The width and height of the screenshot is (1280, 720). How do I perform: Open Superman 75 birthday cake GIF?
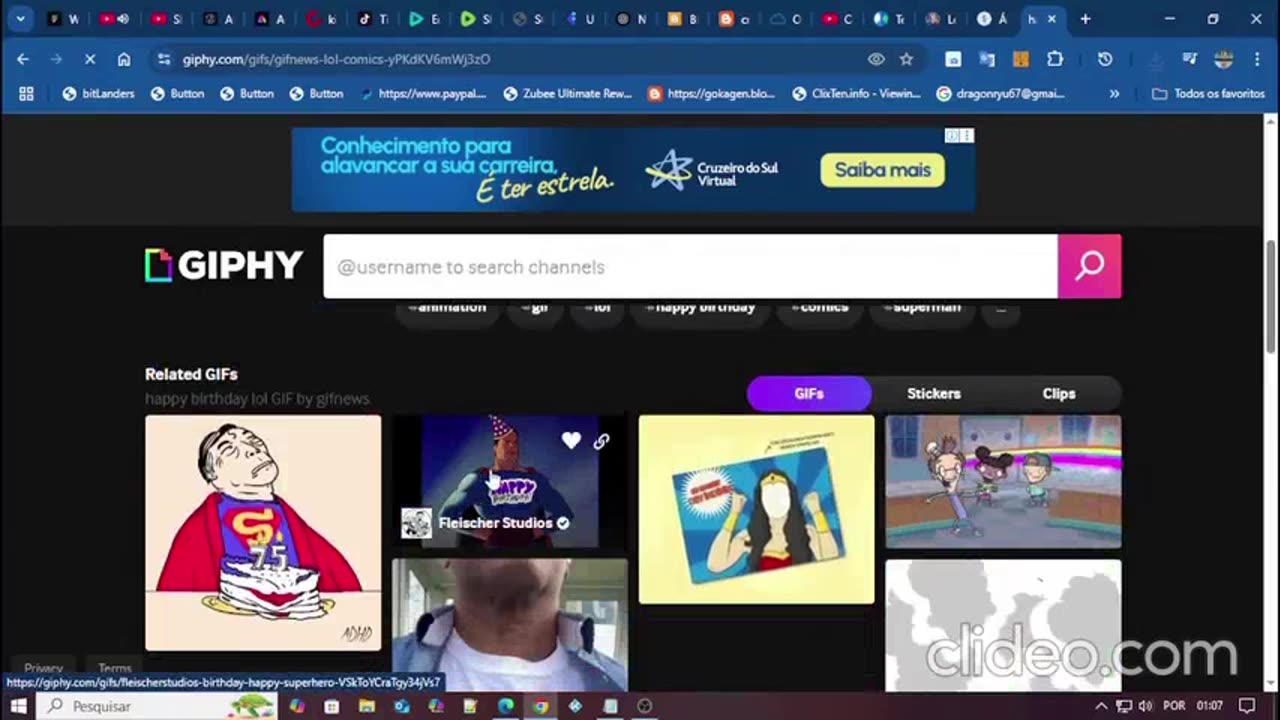[x=263, y=533]
